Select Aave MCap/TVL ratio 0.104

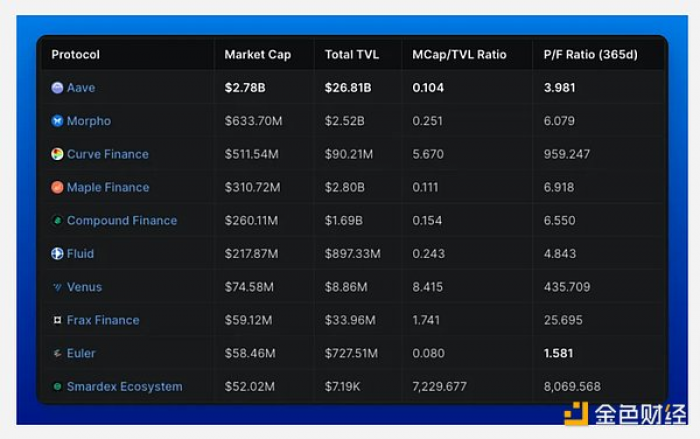(x=428, y=88)
